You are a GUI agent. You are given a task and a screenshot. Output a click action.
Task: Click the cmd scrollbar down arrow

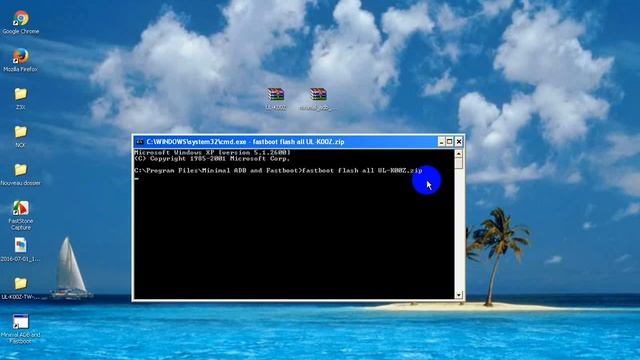click(459, 295)
